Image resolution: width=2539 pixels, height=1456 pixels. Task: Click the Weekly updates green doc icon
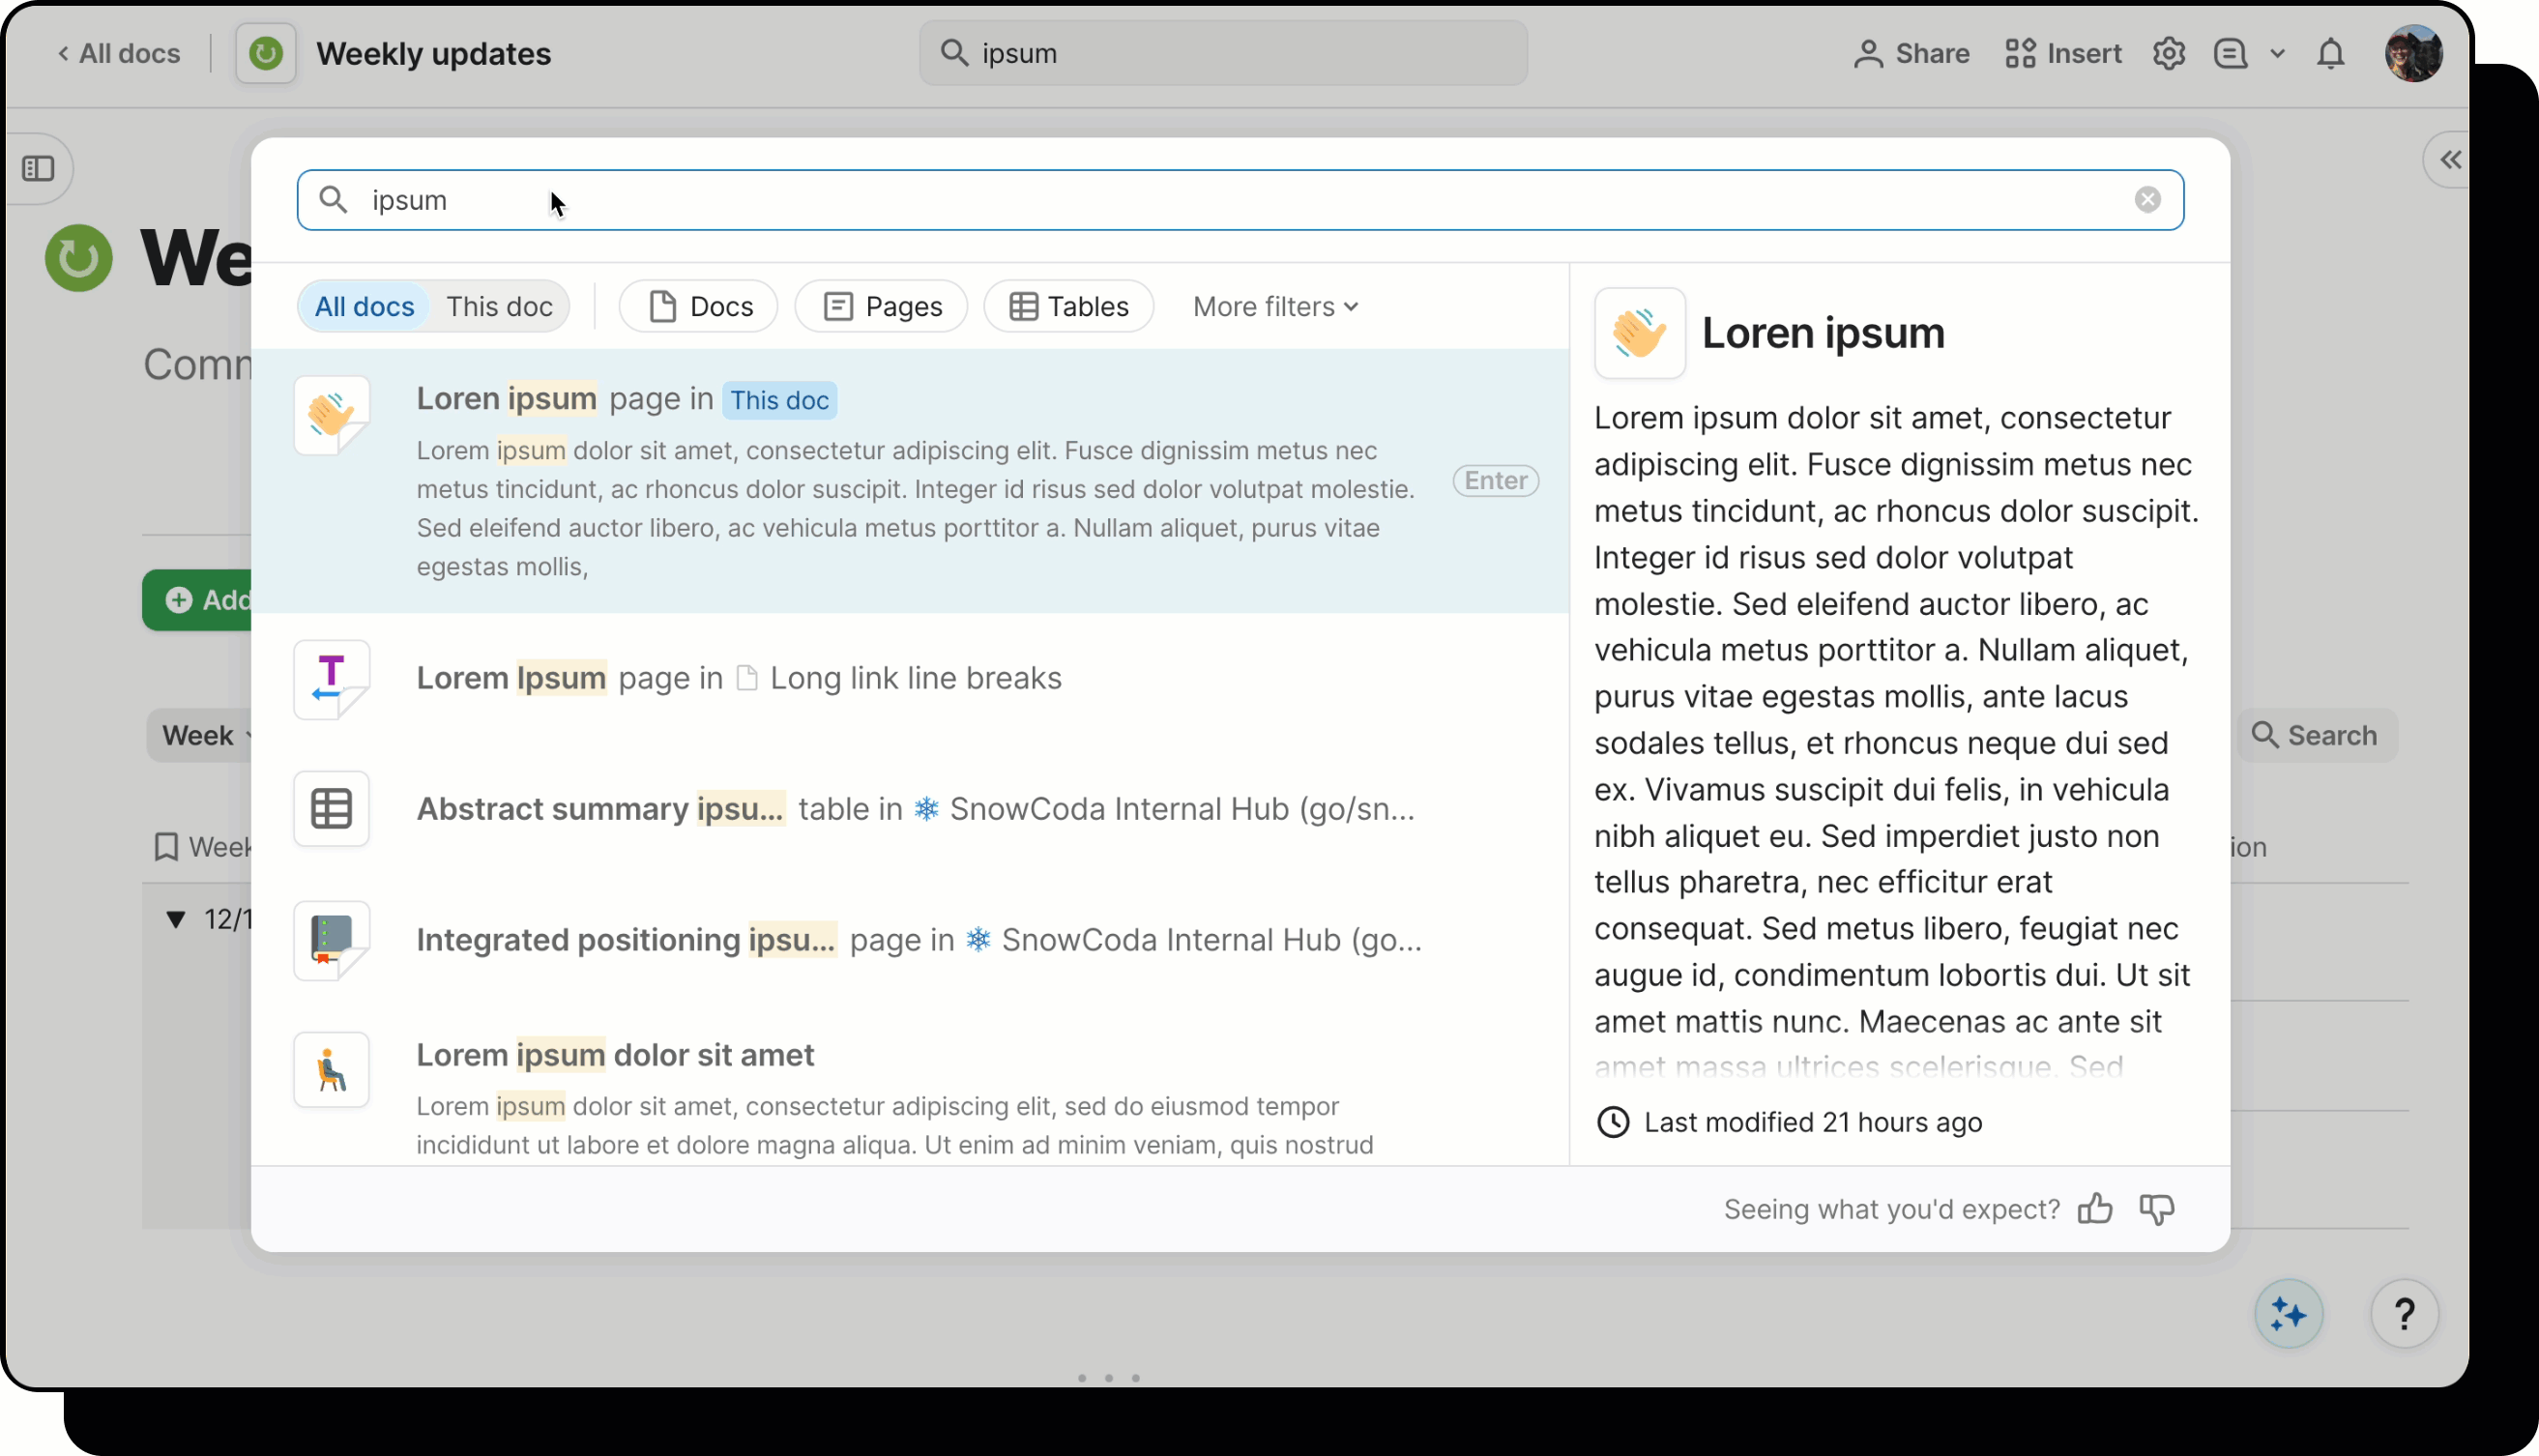(x=265, y=53)
